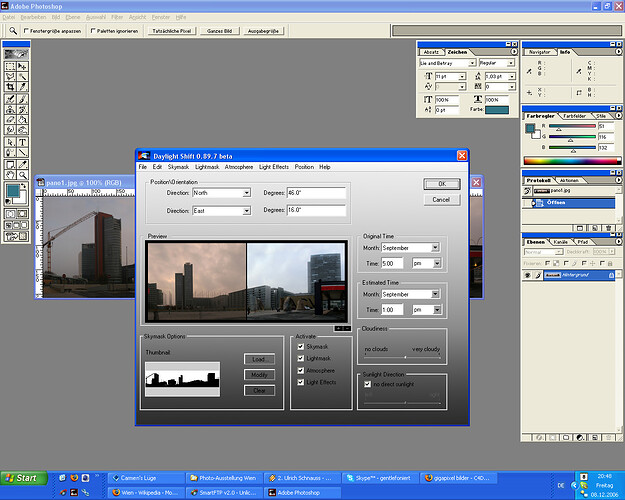Open Photoshop's Filter menu
The width and height of the screenshot is (625, 500).
pyautogui.click(x=117, y=17)
